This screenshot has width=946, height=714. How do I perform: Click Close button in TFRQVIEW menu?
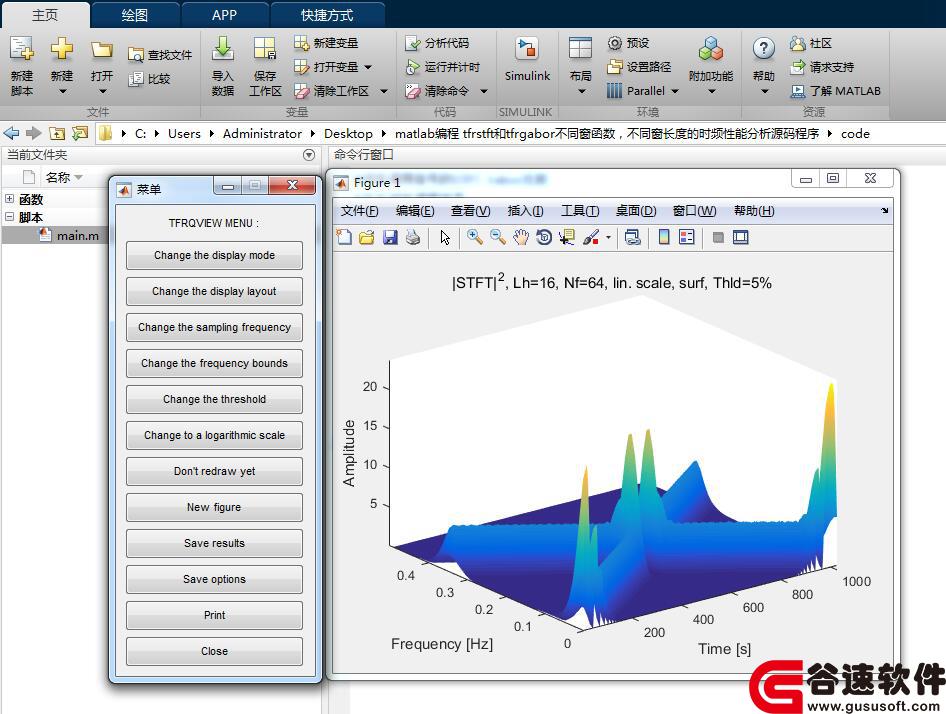[x=214, y=651]
